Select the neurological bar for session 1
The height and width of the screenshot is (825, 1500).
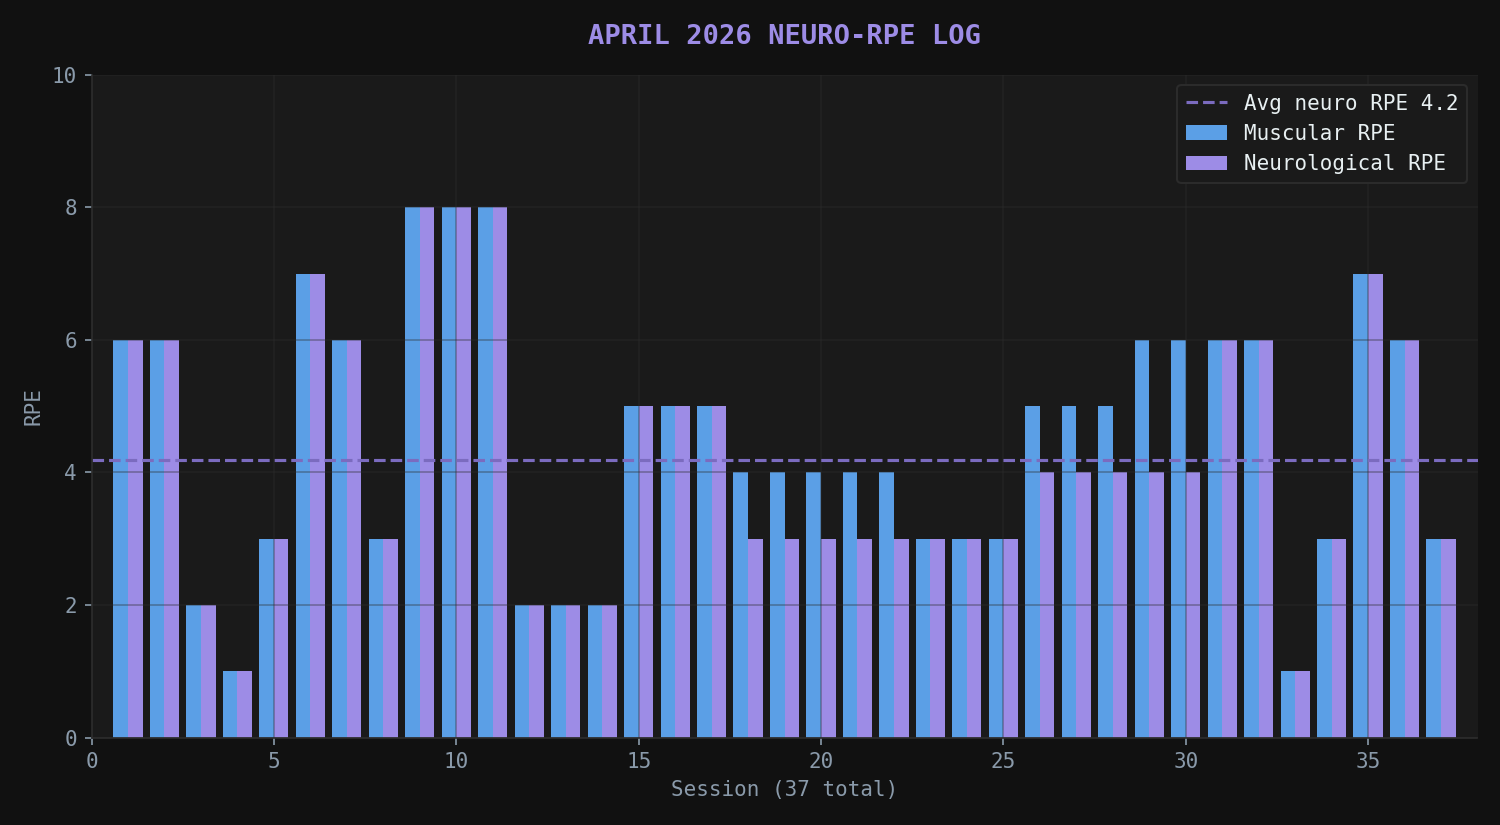pos(135,539)
